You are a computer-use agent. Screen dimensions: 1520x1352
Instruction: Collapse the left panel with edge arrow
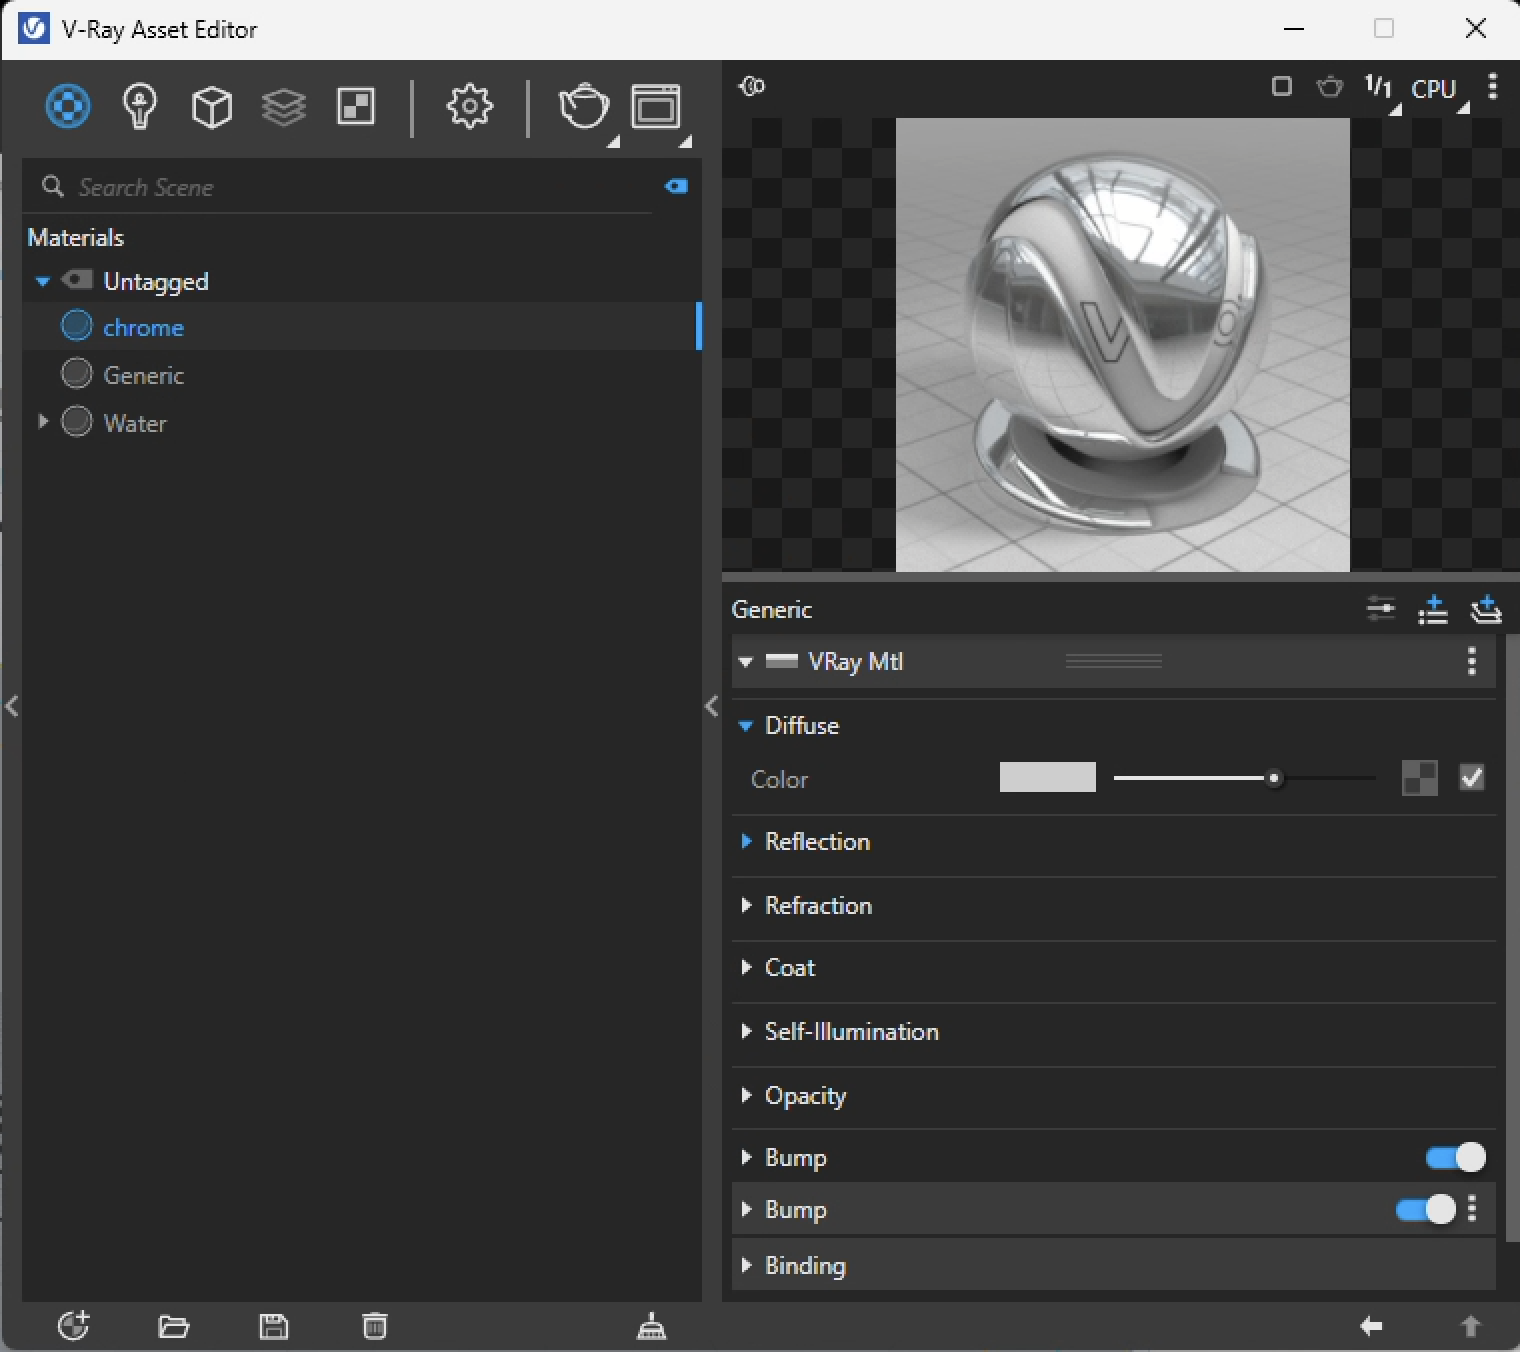point(11,706)
